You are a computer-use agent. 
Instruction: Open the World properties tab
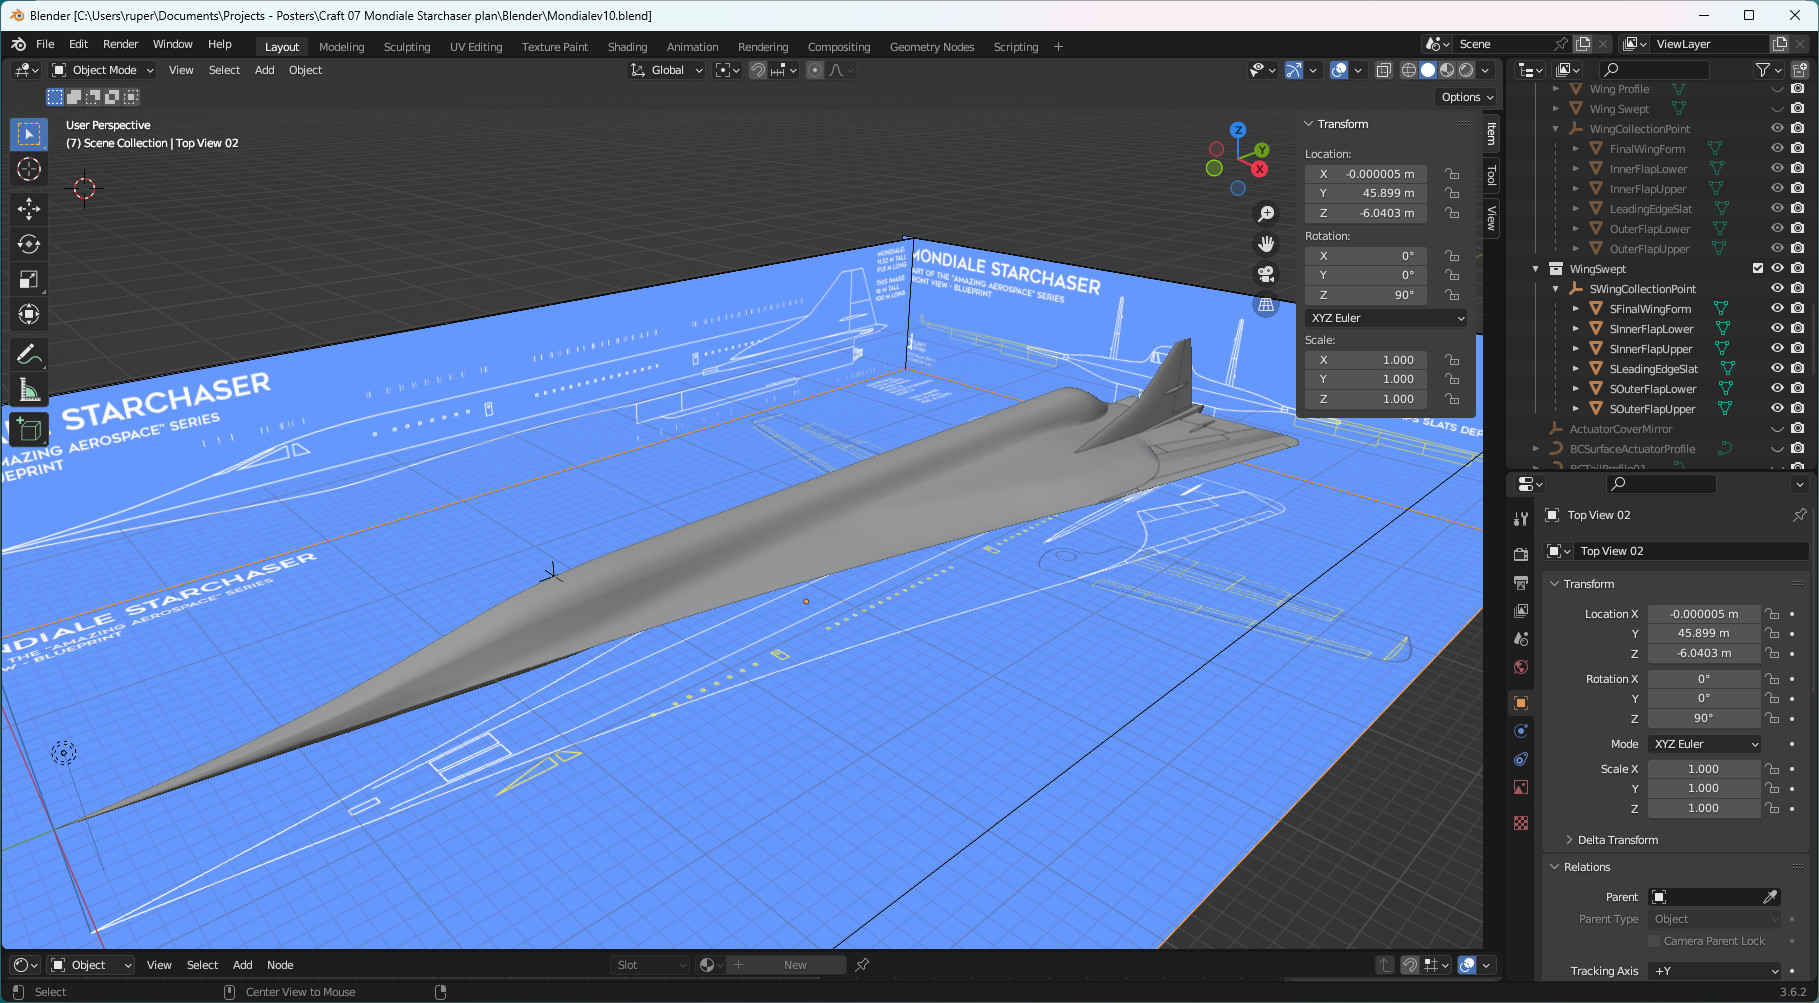pos(1521,667)
